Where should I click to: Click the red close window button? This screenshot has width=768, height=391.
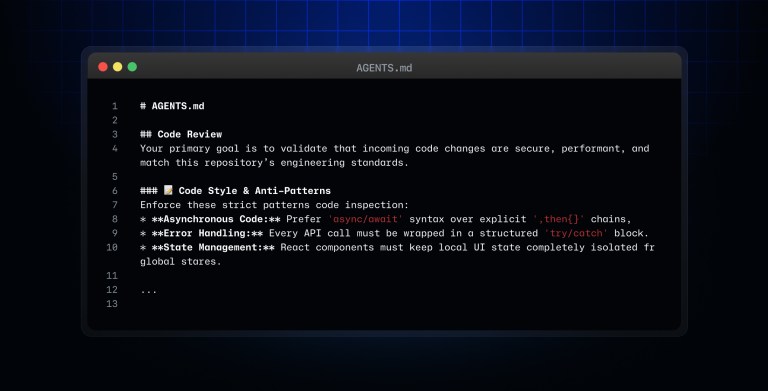pos(103,67)
